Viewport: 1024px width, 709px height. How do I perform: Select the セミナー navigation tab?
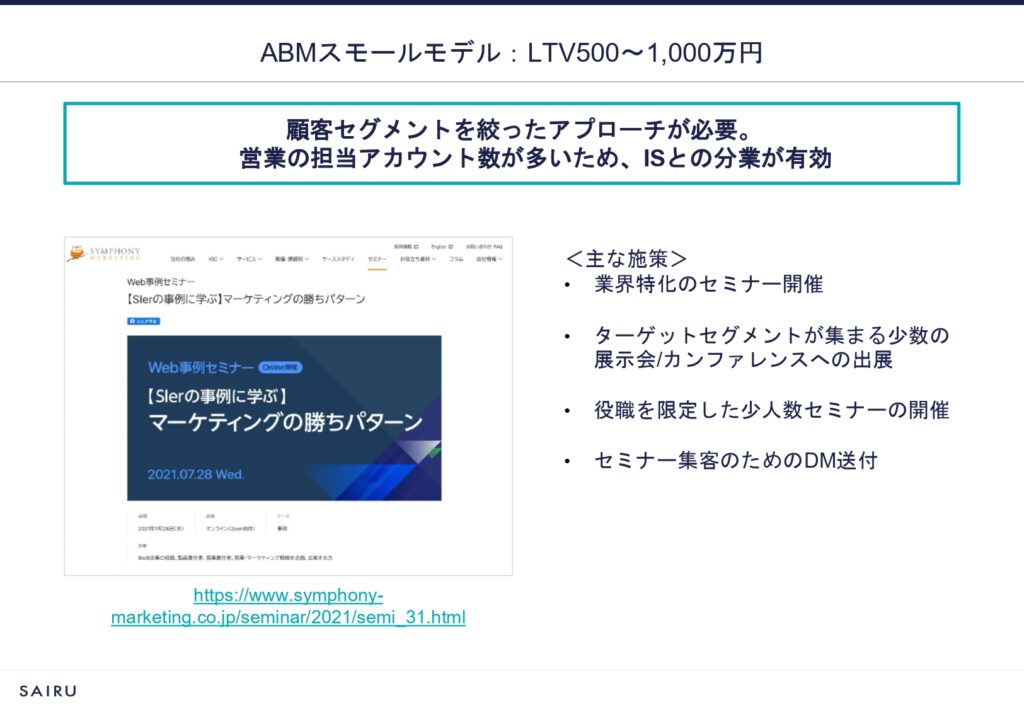tap(377, 259)
